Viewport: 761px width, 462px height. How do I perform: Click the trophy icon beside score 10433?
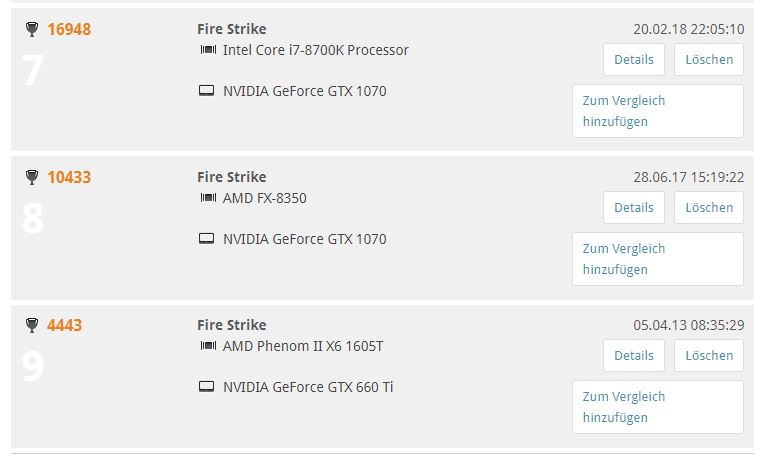(x=32, y=177)
